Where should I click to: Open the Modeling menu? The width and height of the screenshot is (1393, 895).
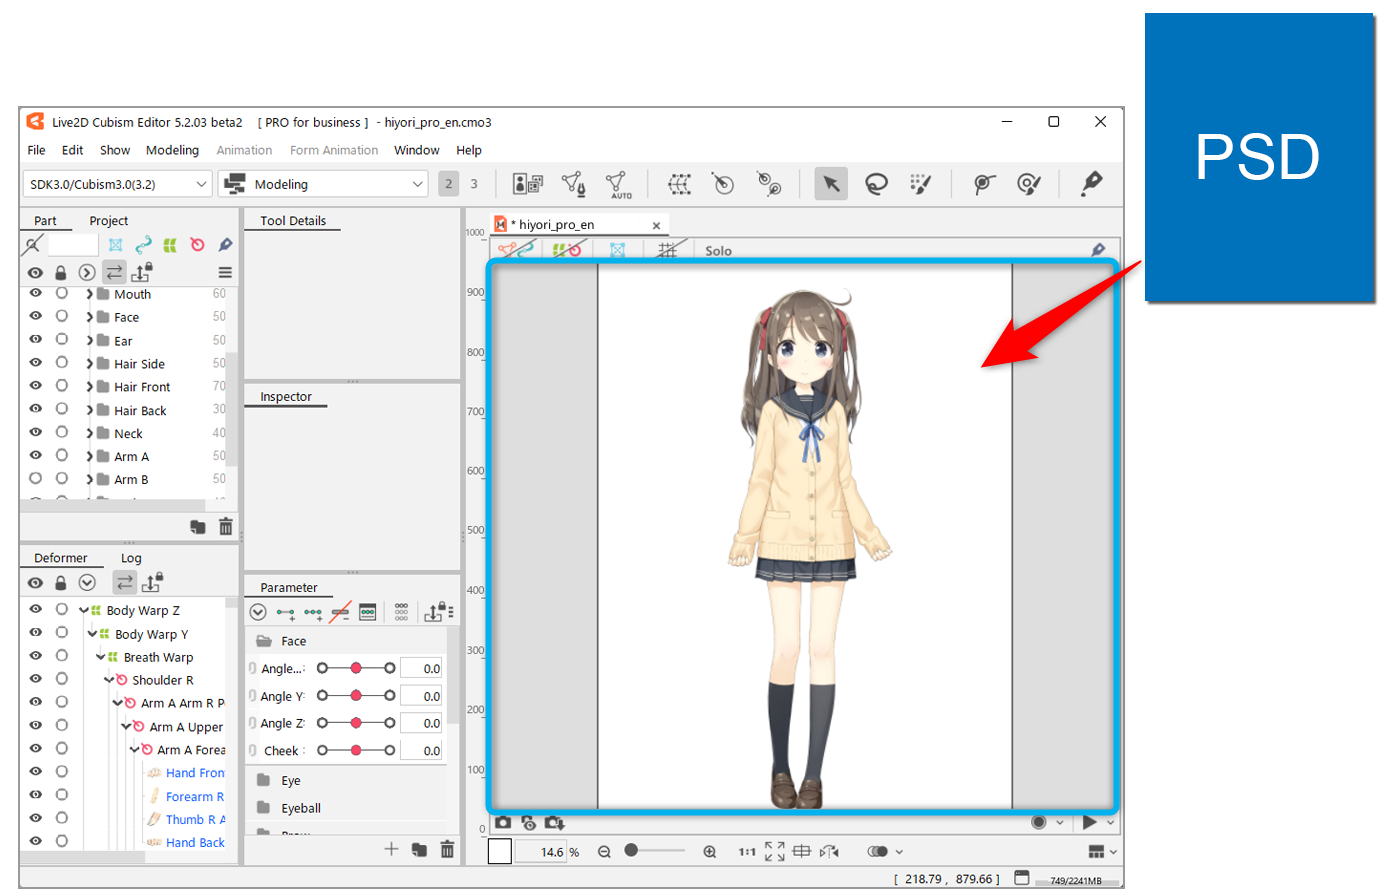coord(172,150)
